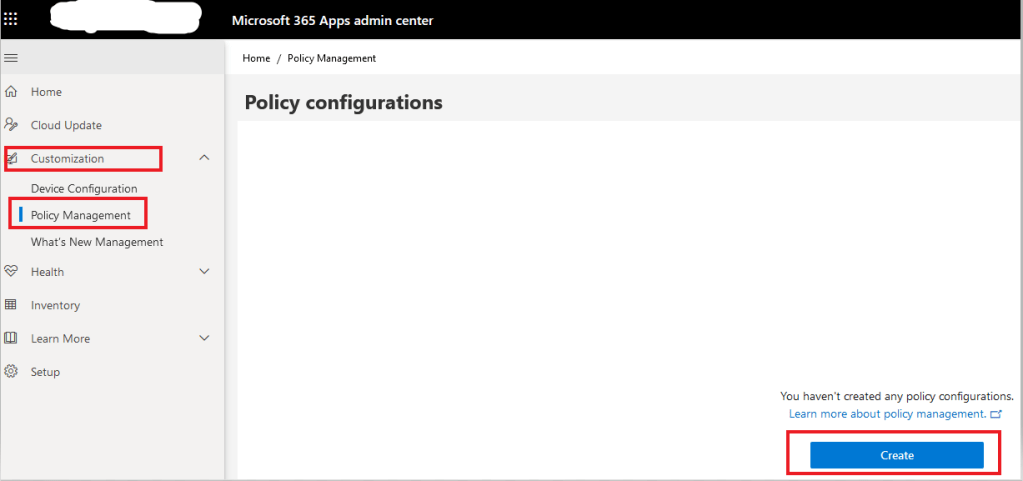Click the Setup gear icon

(11, 372)
